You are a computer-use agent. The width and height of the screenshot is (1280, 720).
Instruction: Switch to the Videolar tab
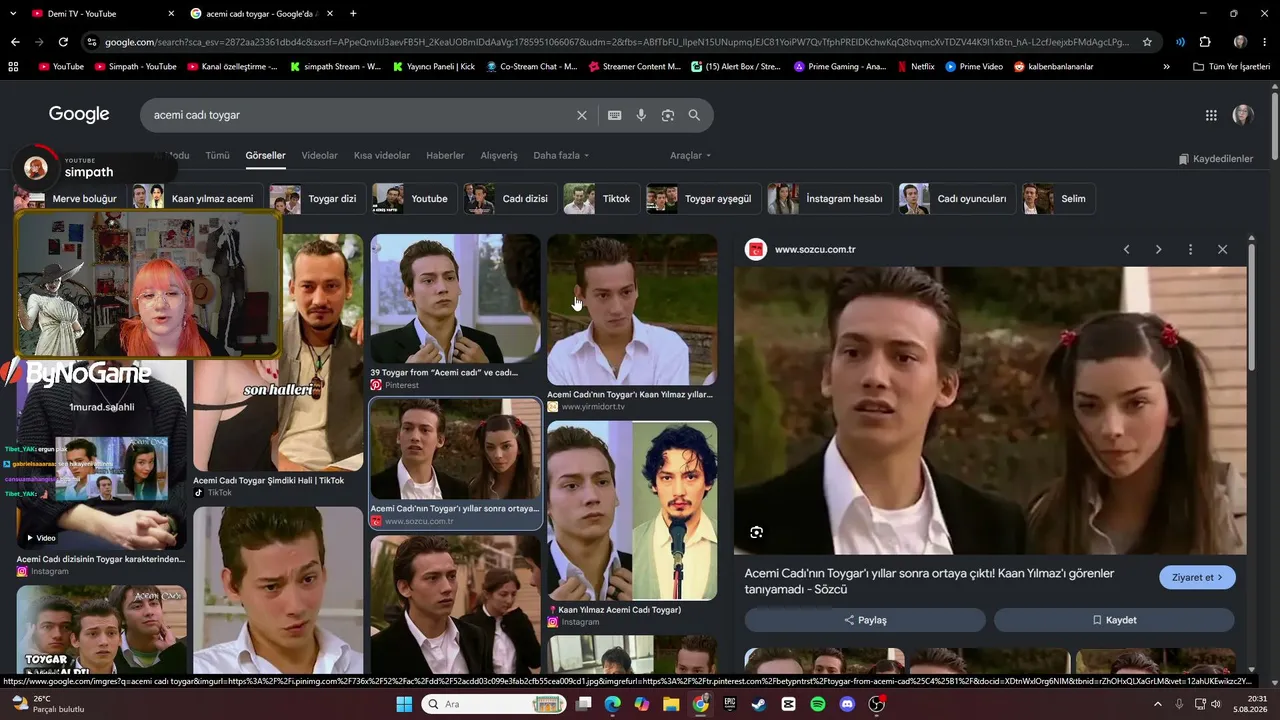320,156
